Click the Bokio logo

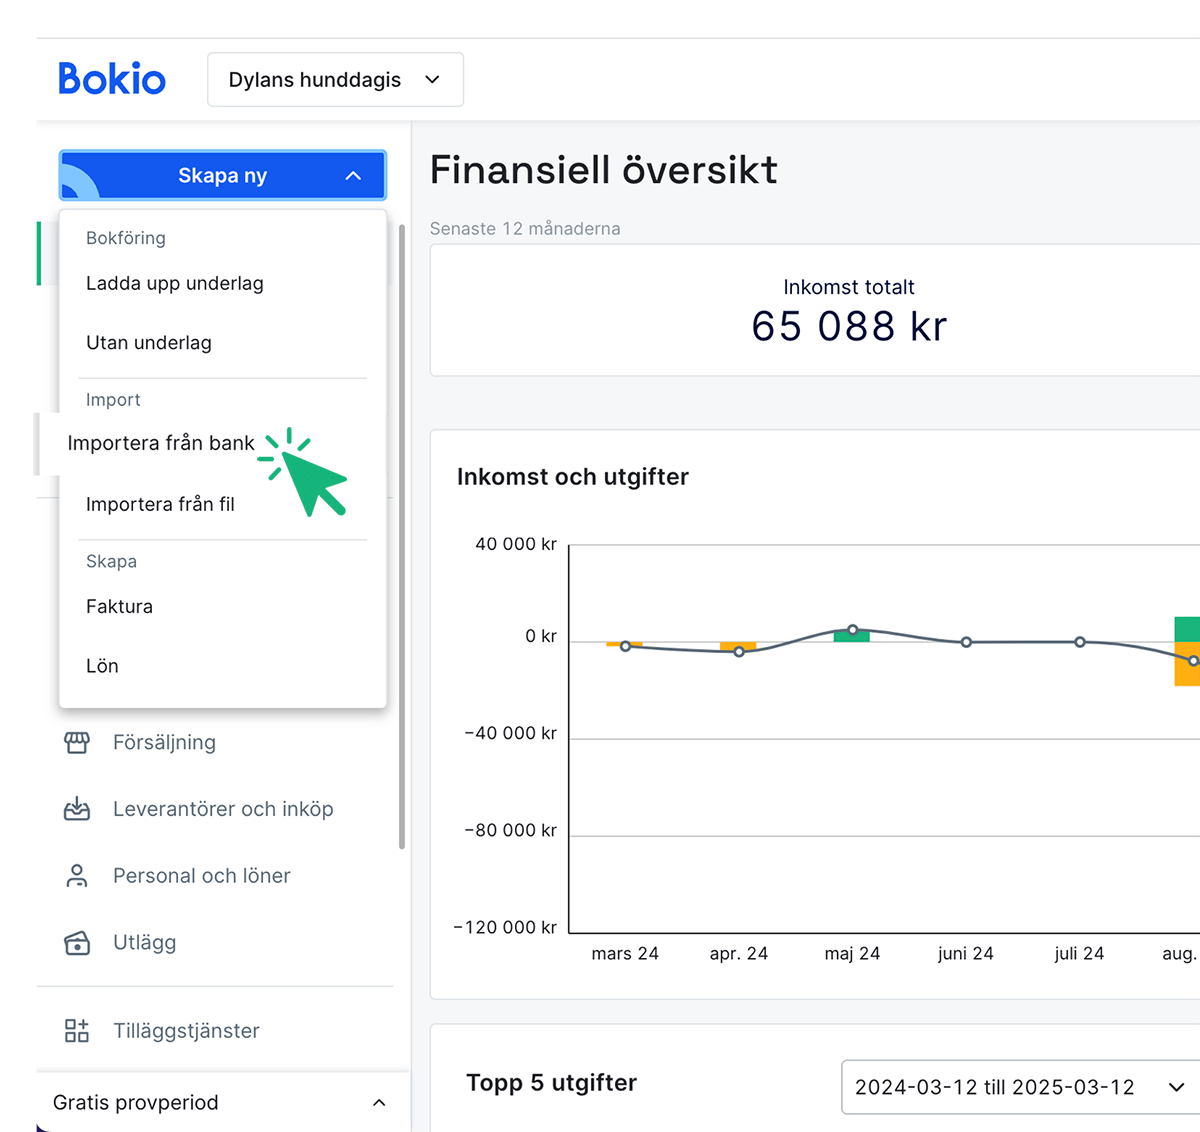pos(112,79)
